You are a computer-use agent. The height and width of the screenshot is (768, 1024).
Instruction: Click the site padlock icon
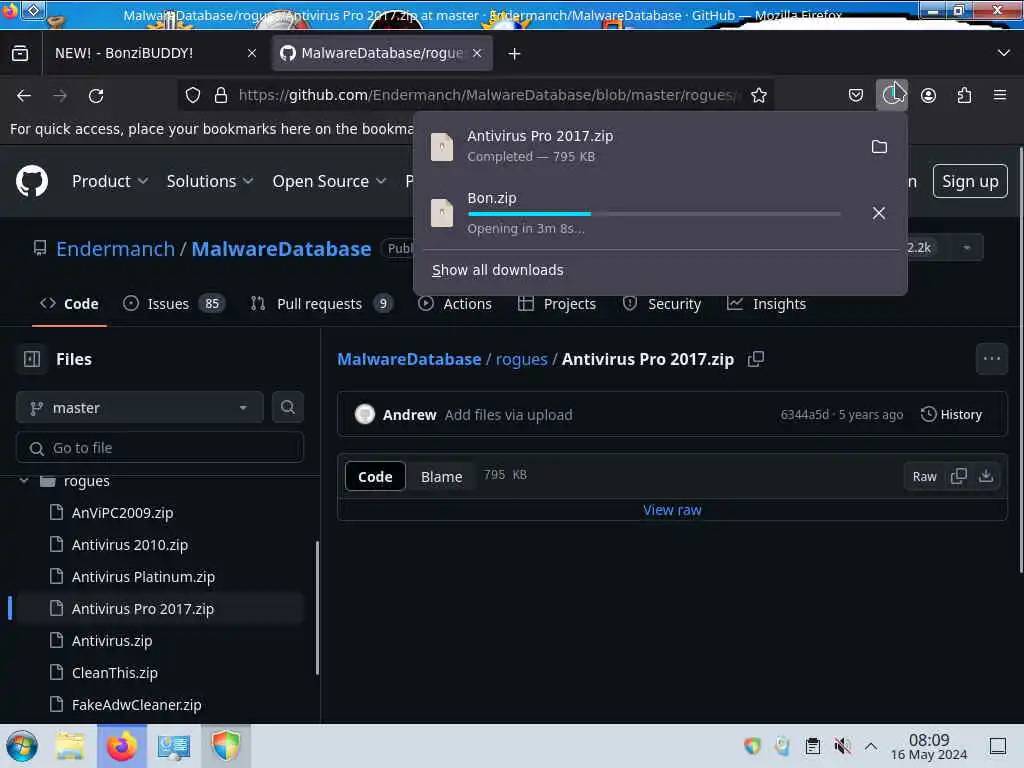coord(221,95)
